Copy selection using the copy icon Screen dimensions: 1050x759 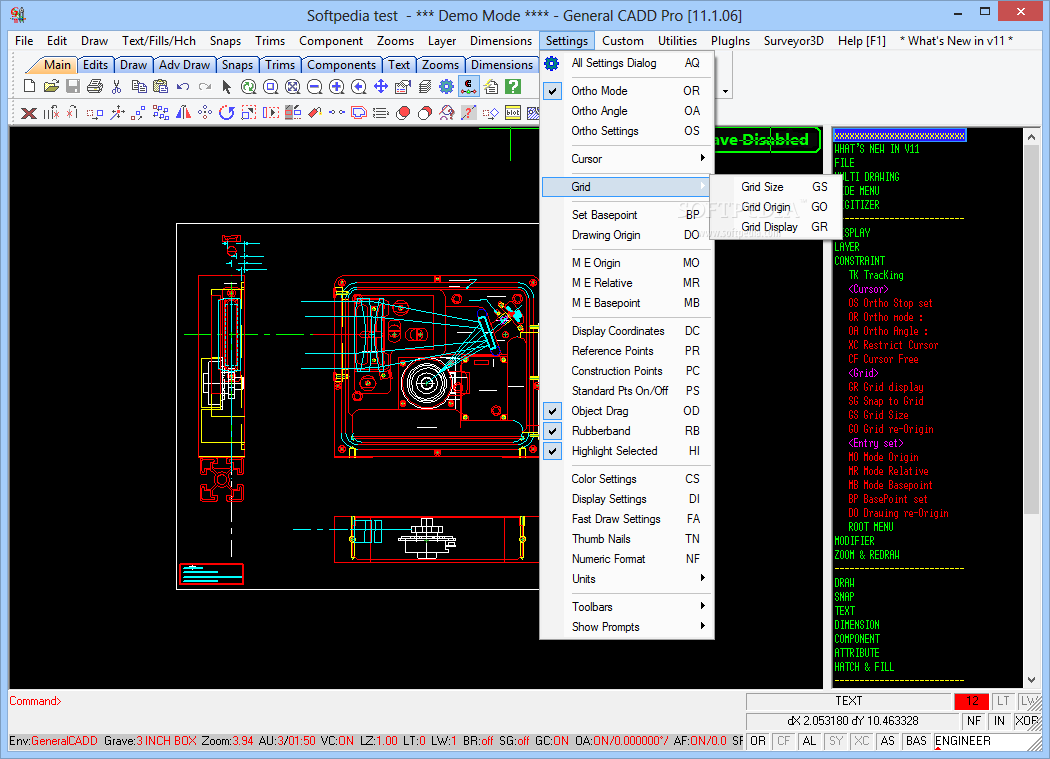click(139, 86)
